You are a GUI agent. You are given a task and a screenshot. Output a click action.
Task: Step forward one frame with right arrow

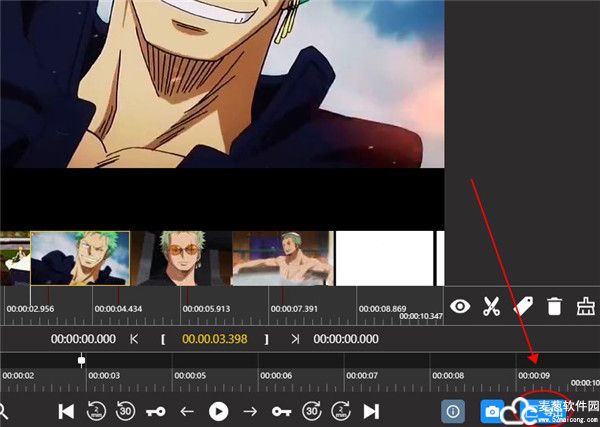coord(250,411)
